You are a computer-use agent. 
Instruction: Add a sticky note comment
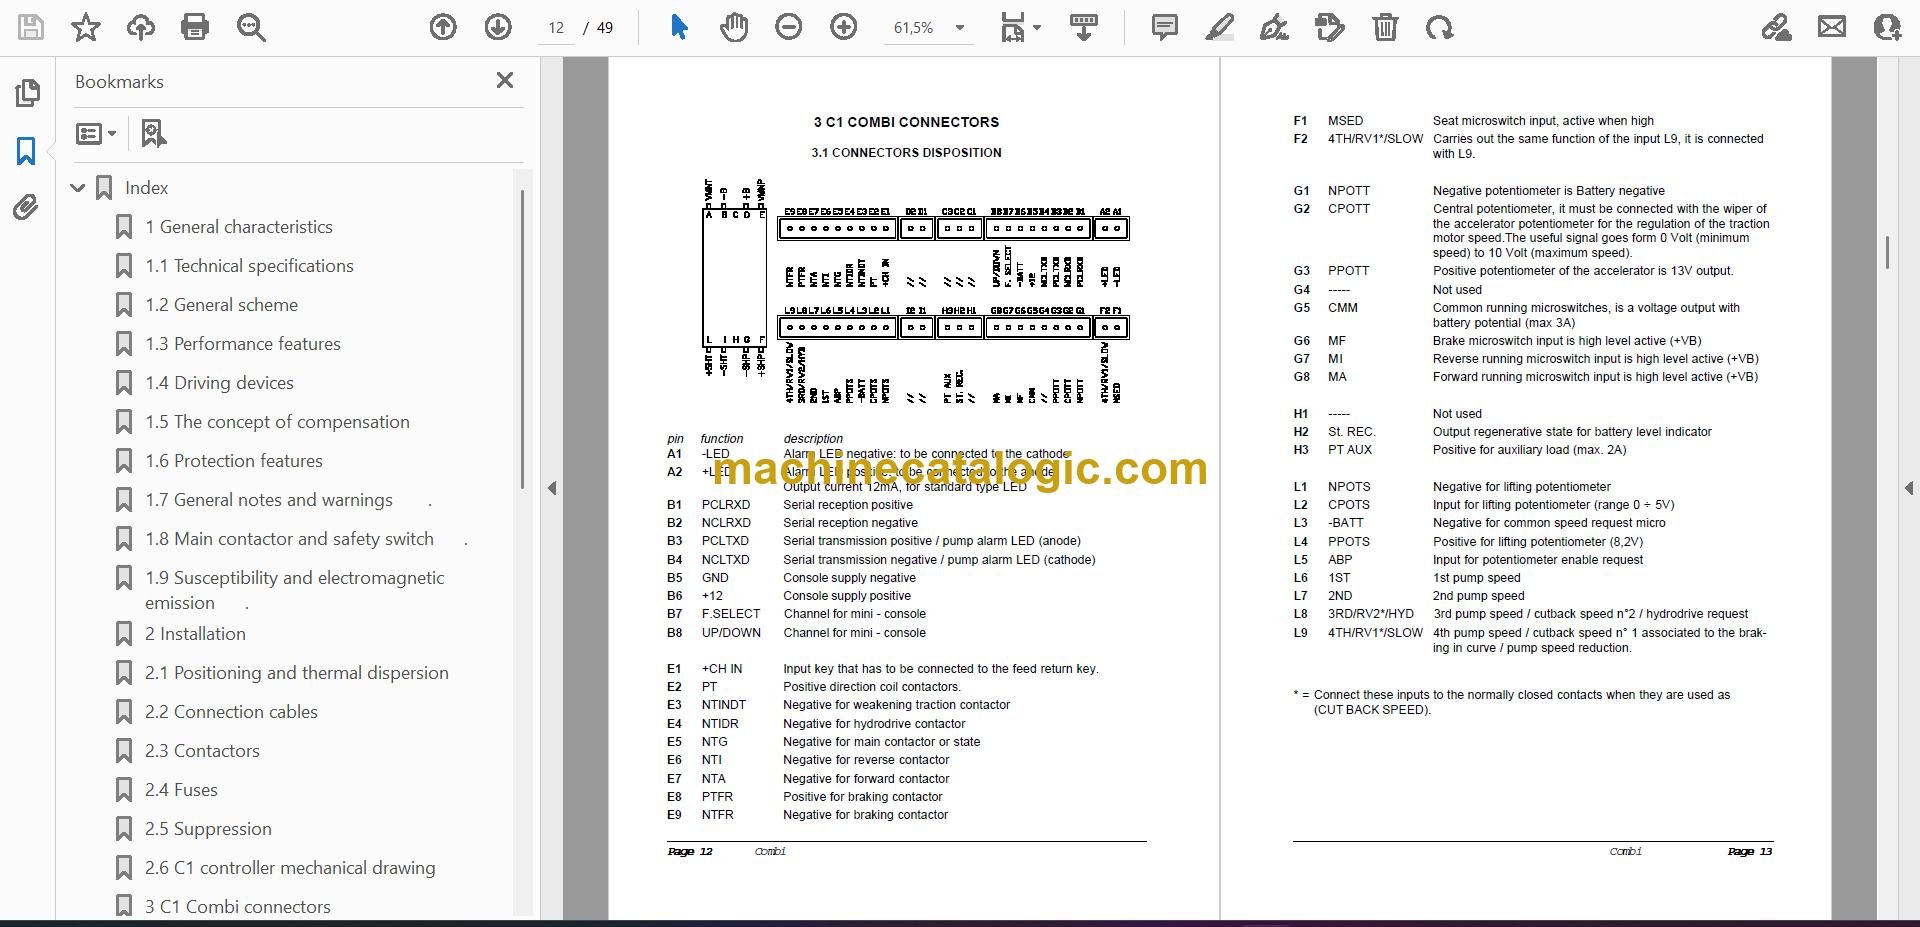1165,27
